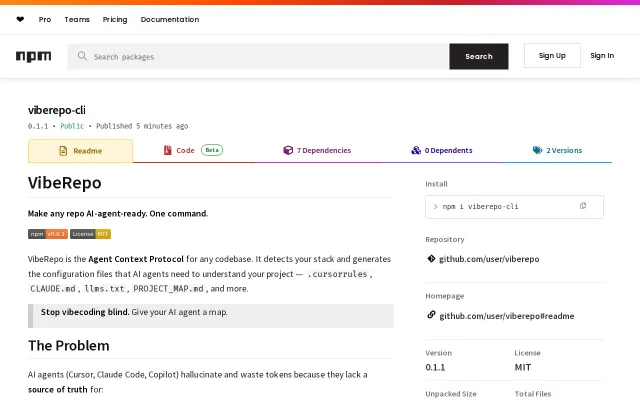This screenshot has height=400, width=640.
Task: Click The Problem section heading
Action: click(x=69, y=346)
